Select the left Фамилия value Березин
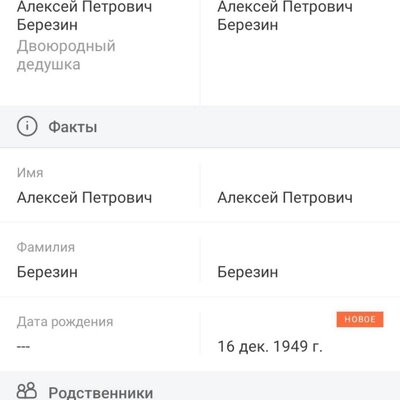400x400 pixels. pyautogui.click(x=47, y=272)
